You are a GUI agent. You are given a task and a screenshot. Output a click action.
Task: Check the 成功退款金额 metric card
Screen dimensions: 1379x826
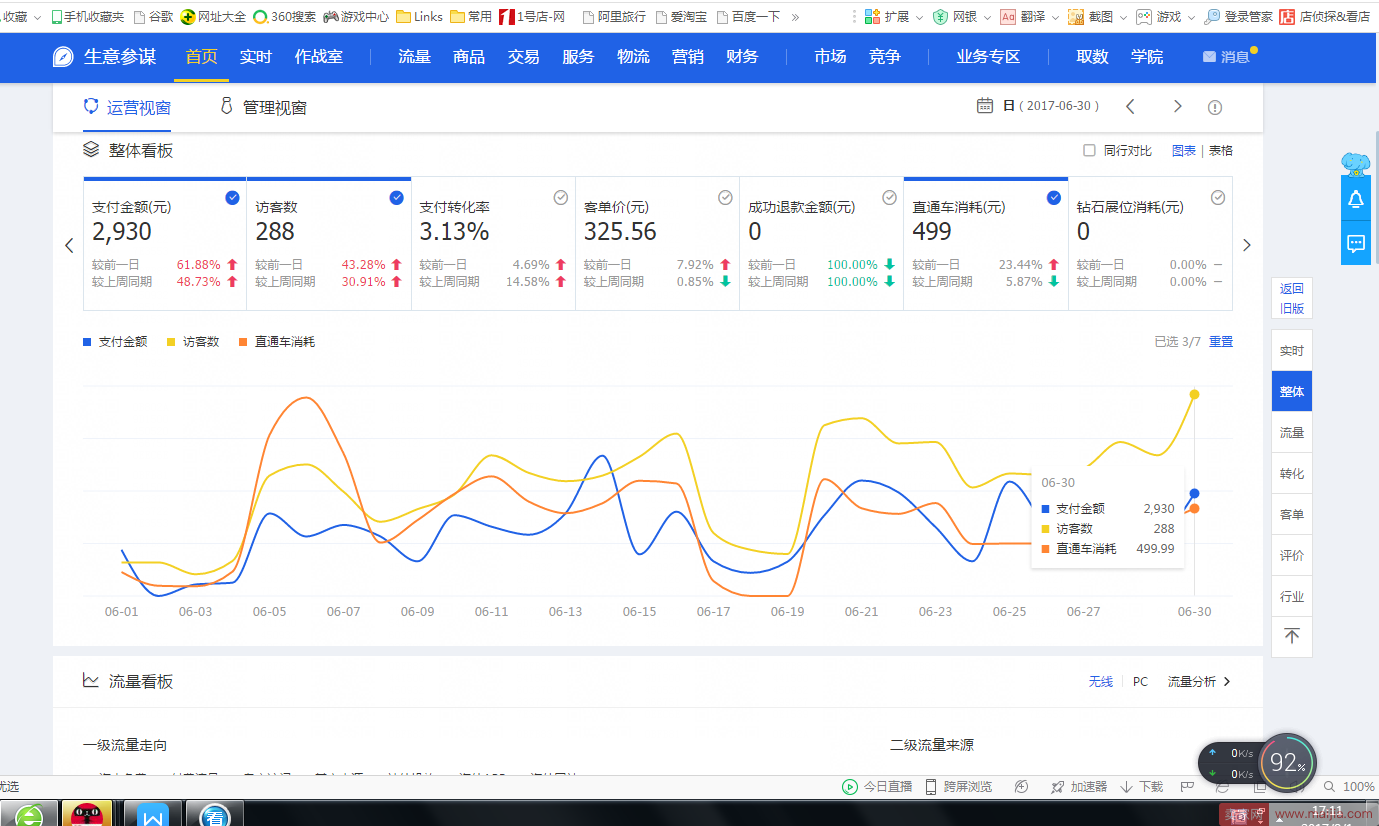click(x=889, y=198)
